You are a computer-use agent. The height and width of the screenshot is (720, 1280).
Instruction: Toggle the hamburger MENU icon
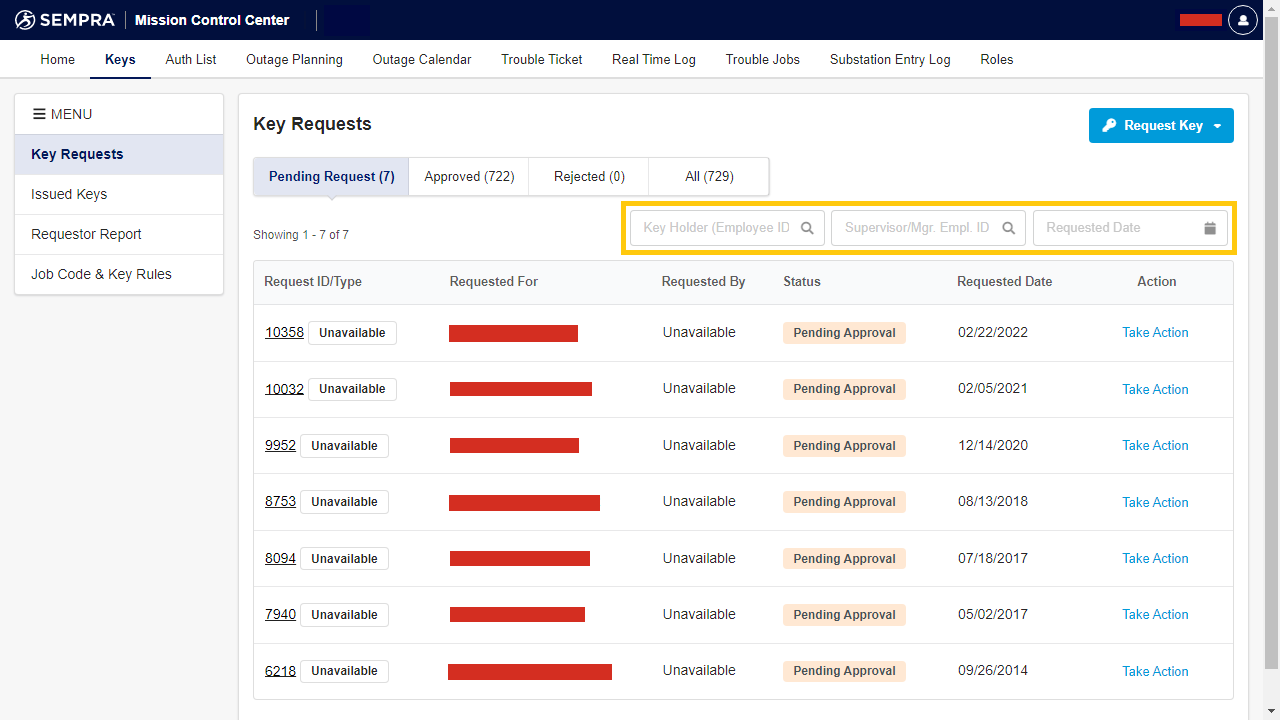click(x=39, y=114)
